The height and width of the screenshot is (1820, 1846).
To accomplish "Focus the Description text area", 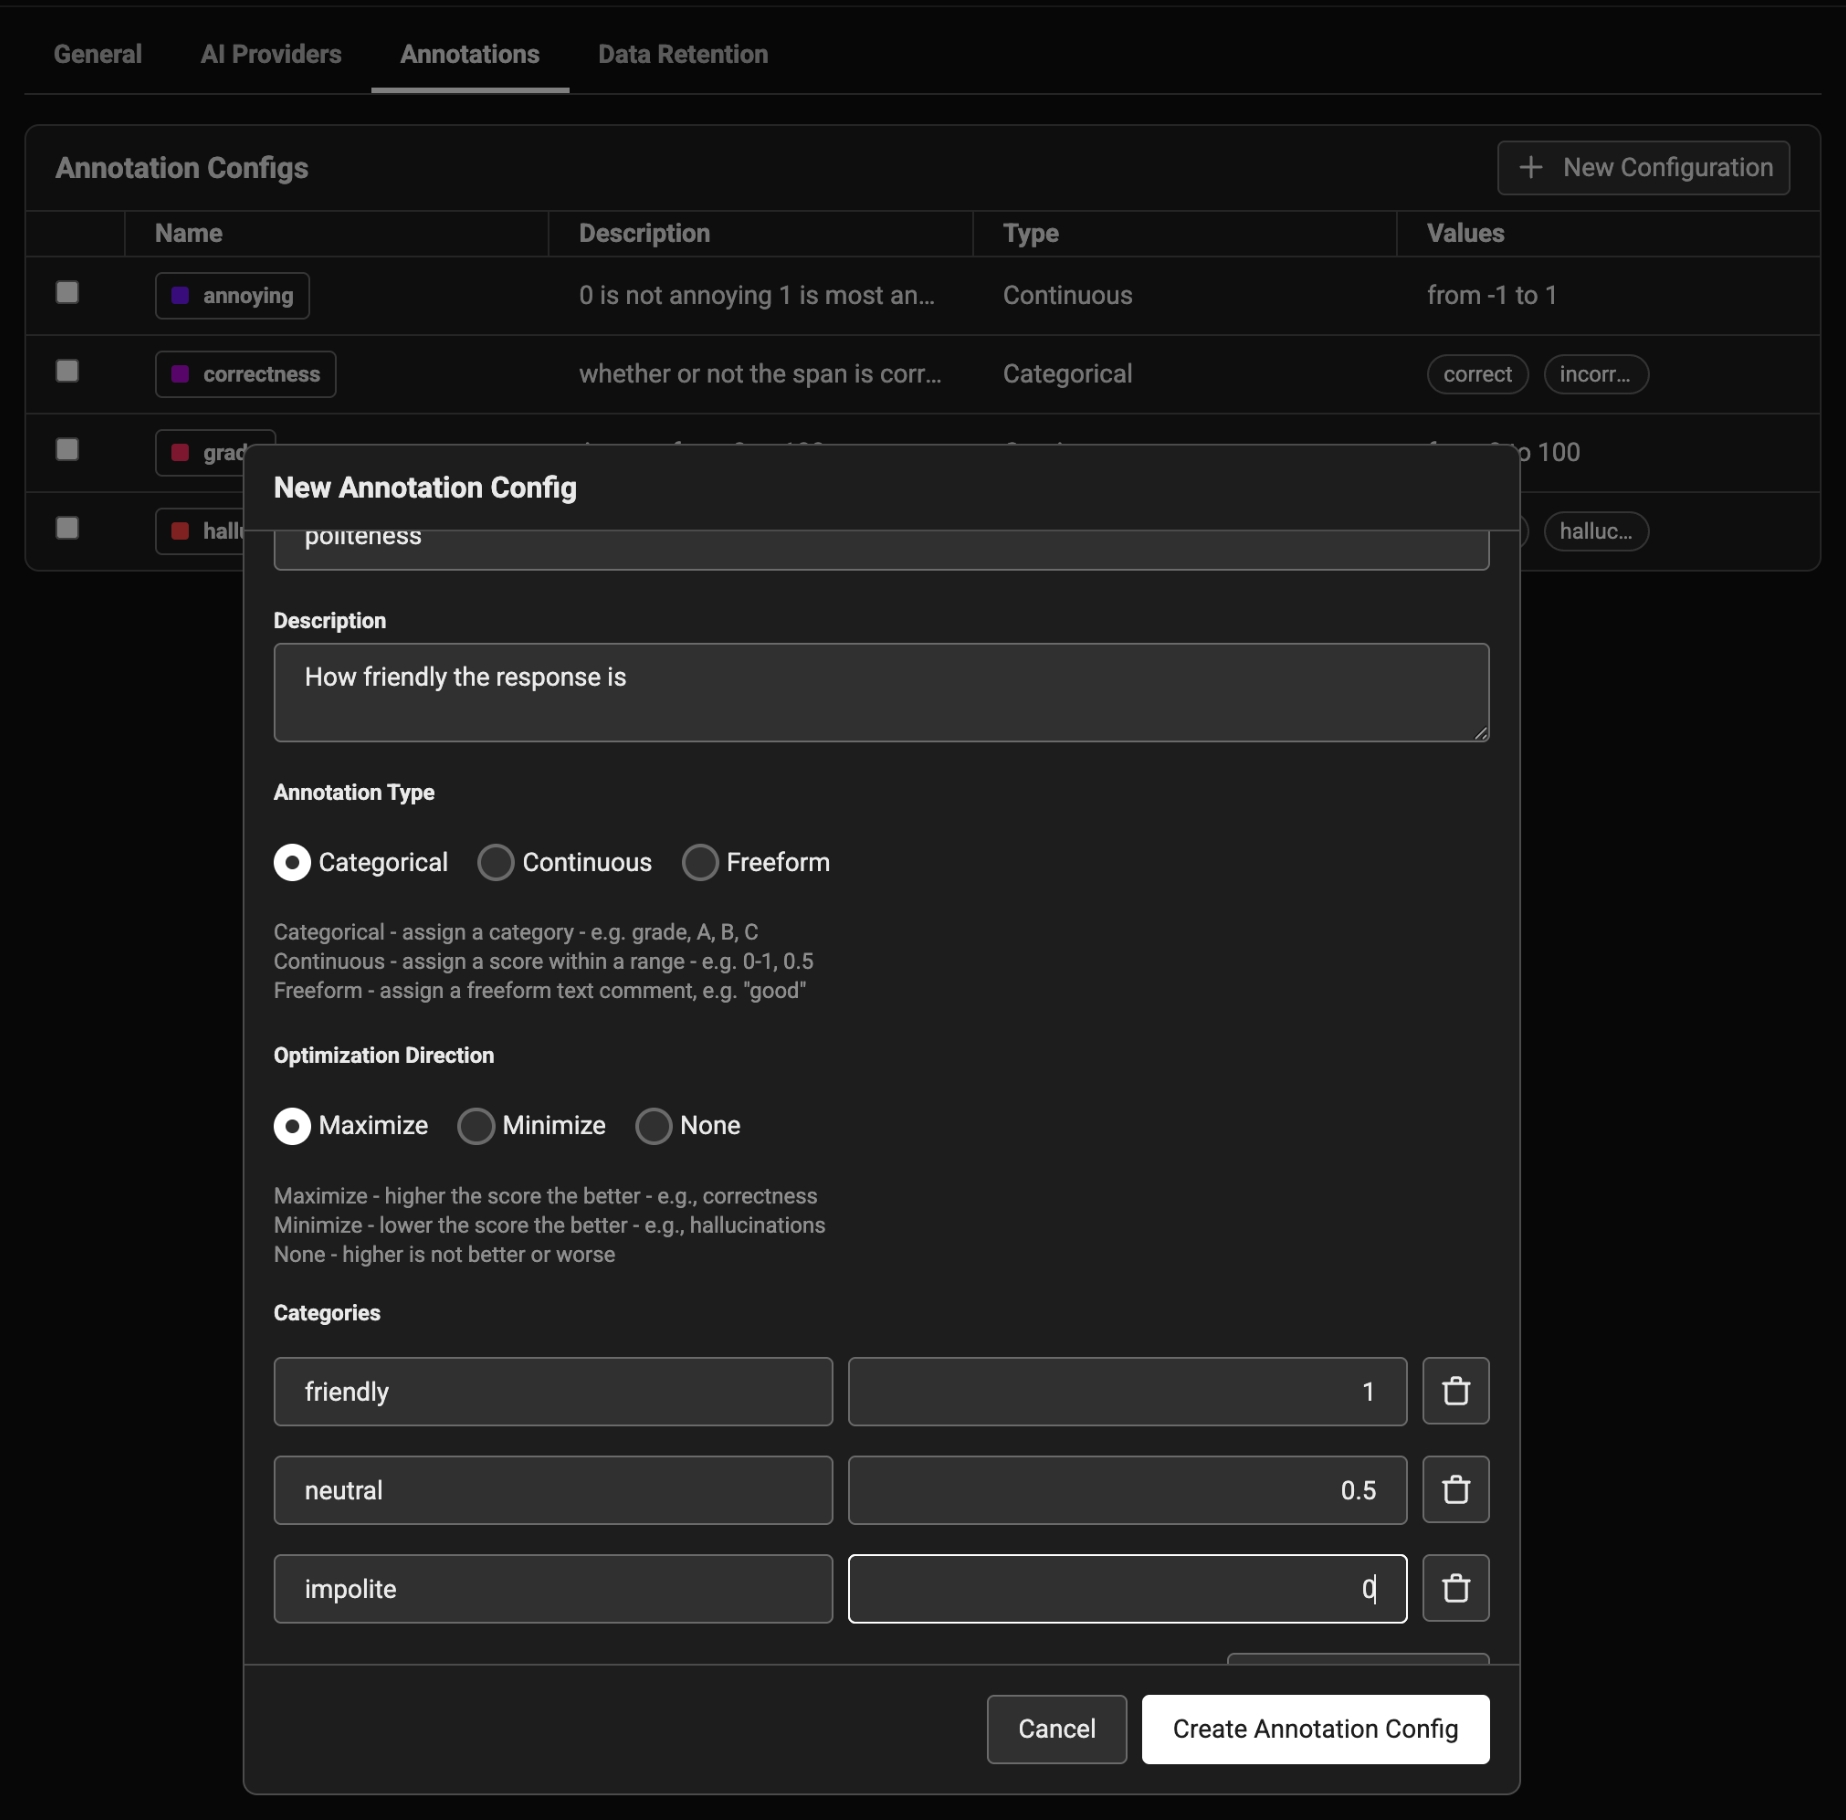I will click(x=880, y=692).
